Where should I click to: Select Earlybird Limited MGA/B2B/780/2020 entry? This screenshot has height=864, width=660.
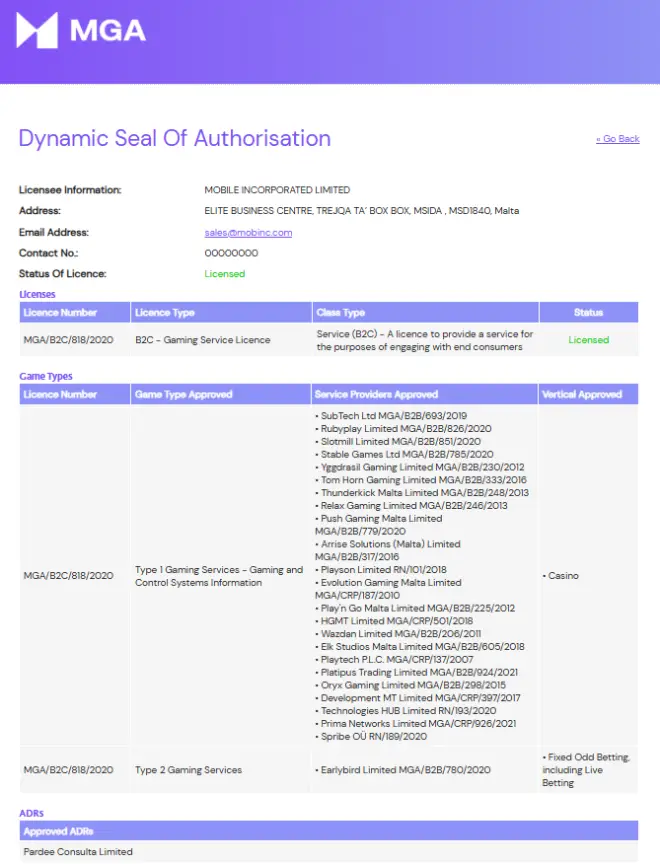(x=403, y=770)
